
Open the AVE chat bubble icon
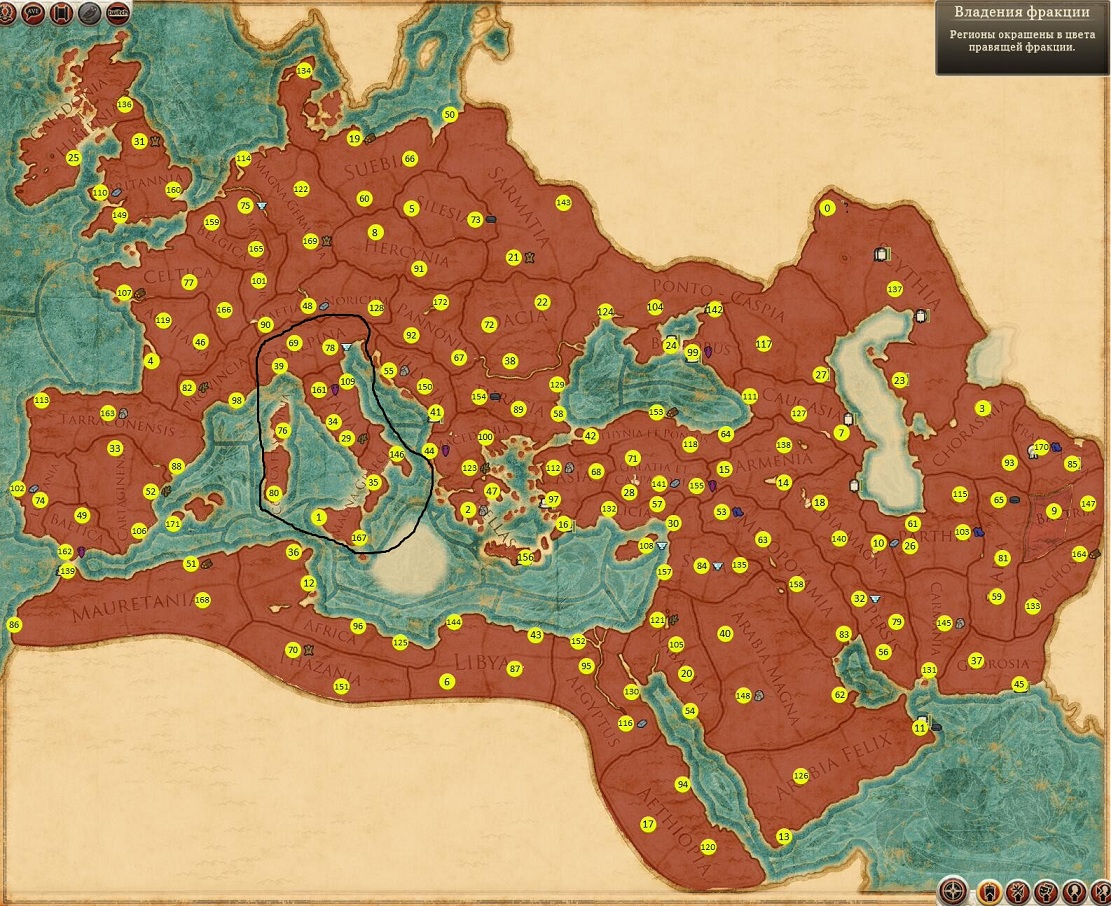coord(33,12)
